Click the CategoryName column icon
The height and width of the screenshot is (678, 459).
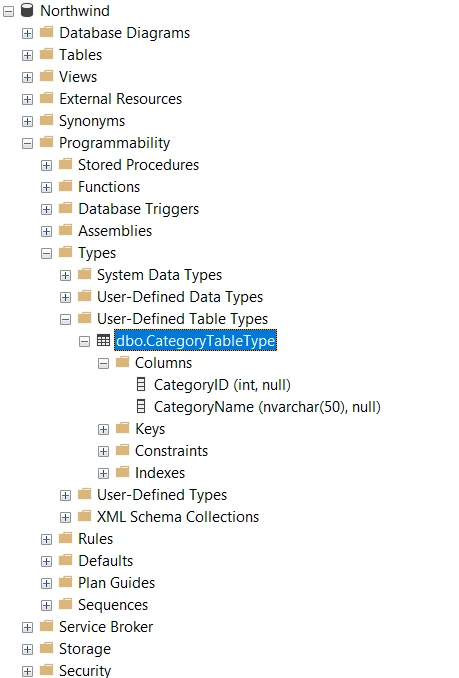tap(141, 406)
